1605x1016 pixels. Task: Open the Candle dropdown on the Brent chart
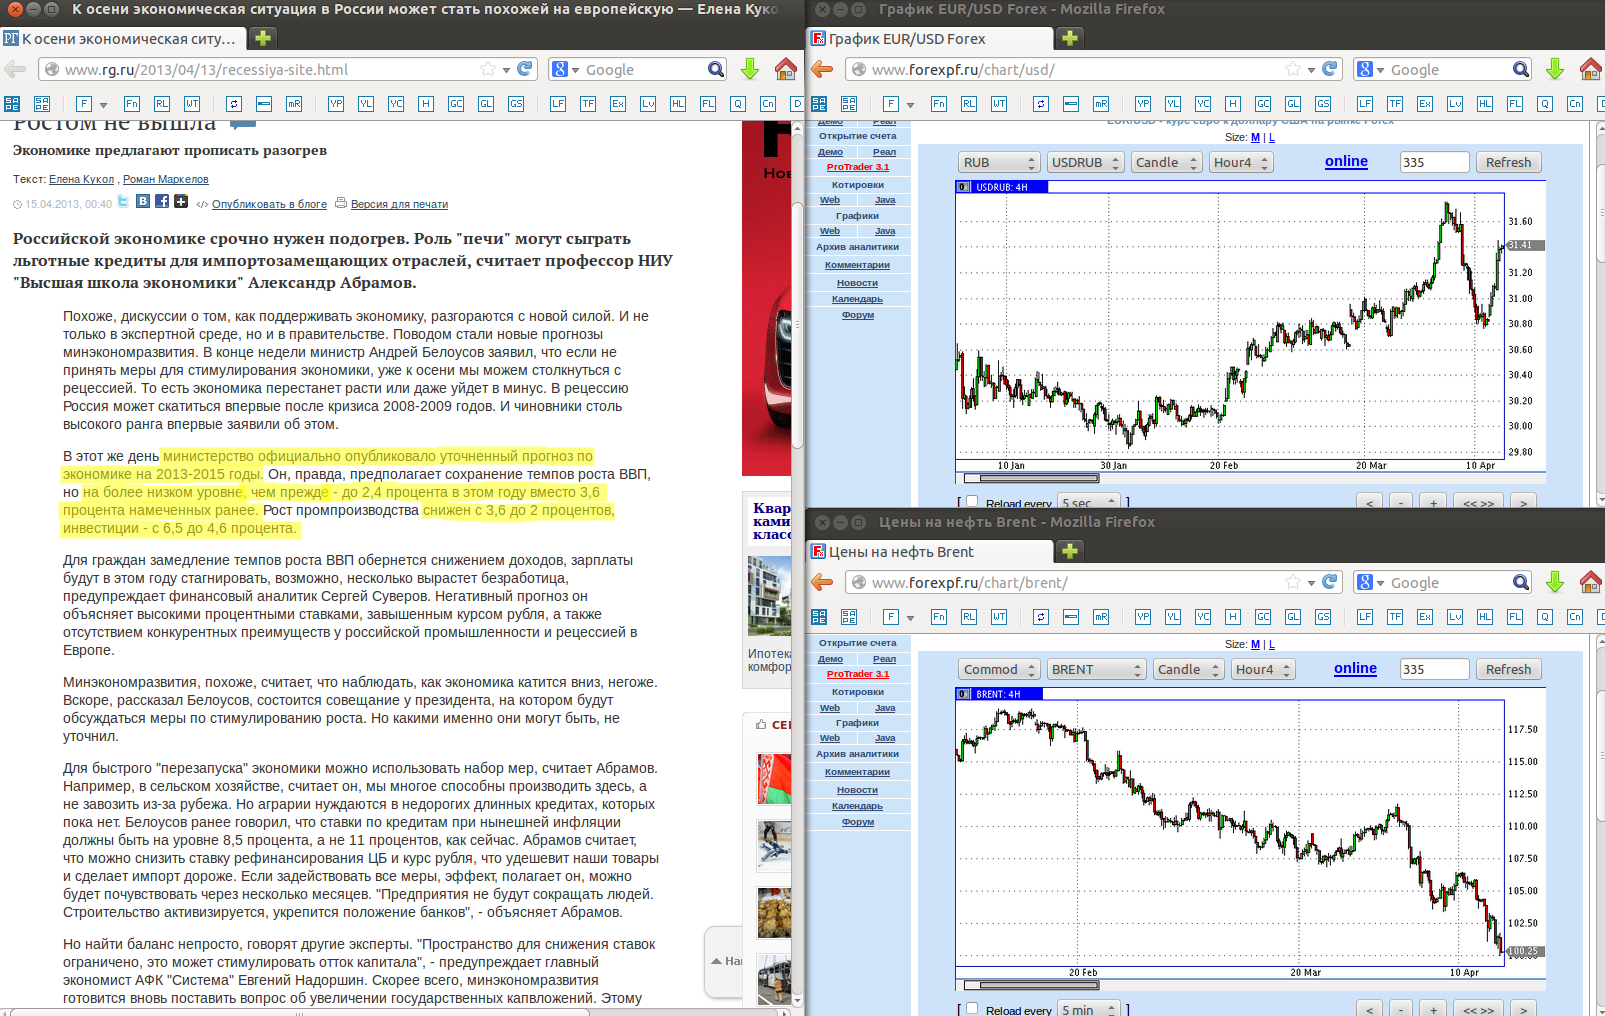(x=1189, y=669)
